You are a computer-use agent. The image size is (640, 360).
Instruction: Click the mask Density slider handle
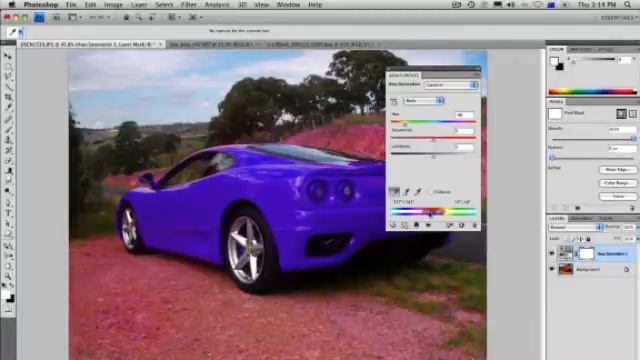point(633,140)
